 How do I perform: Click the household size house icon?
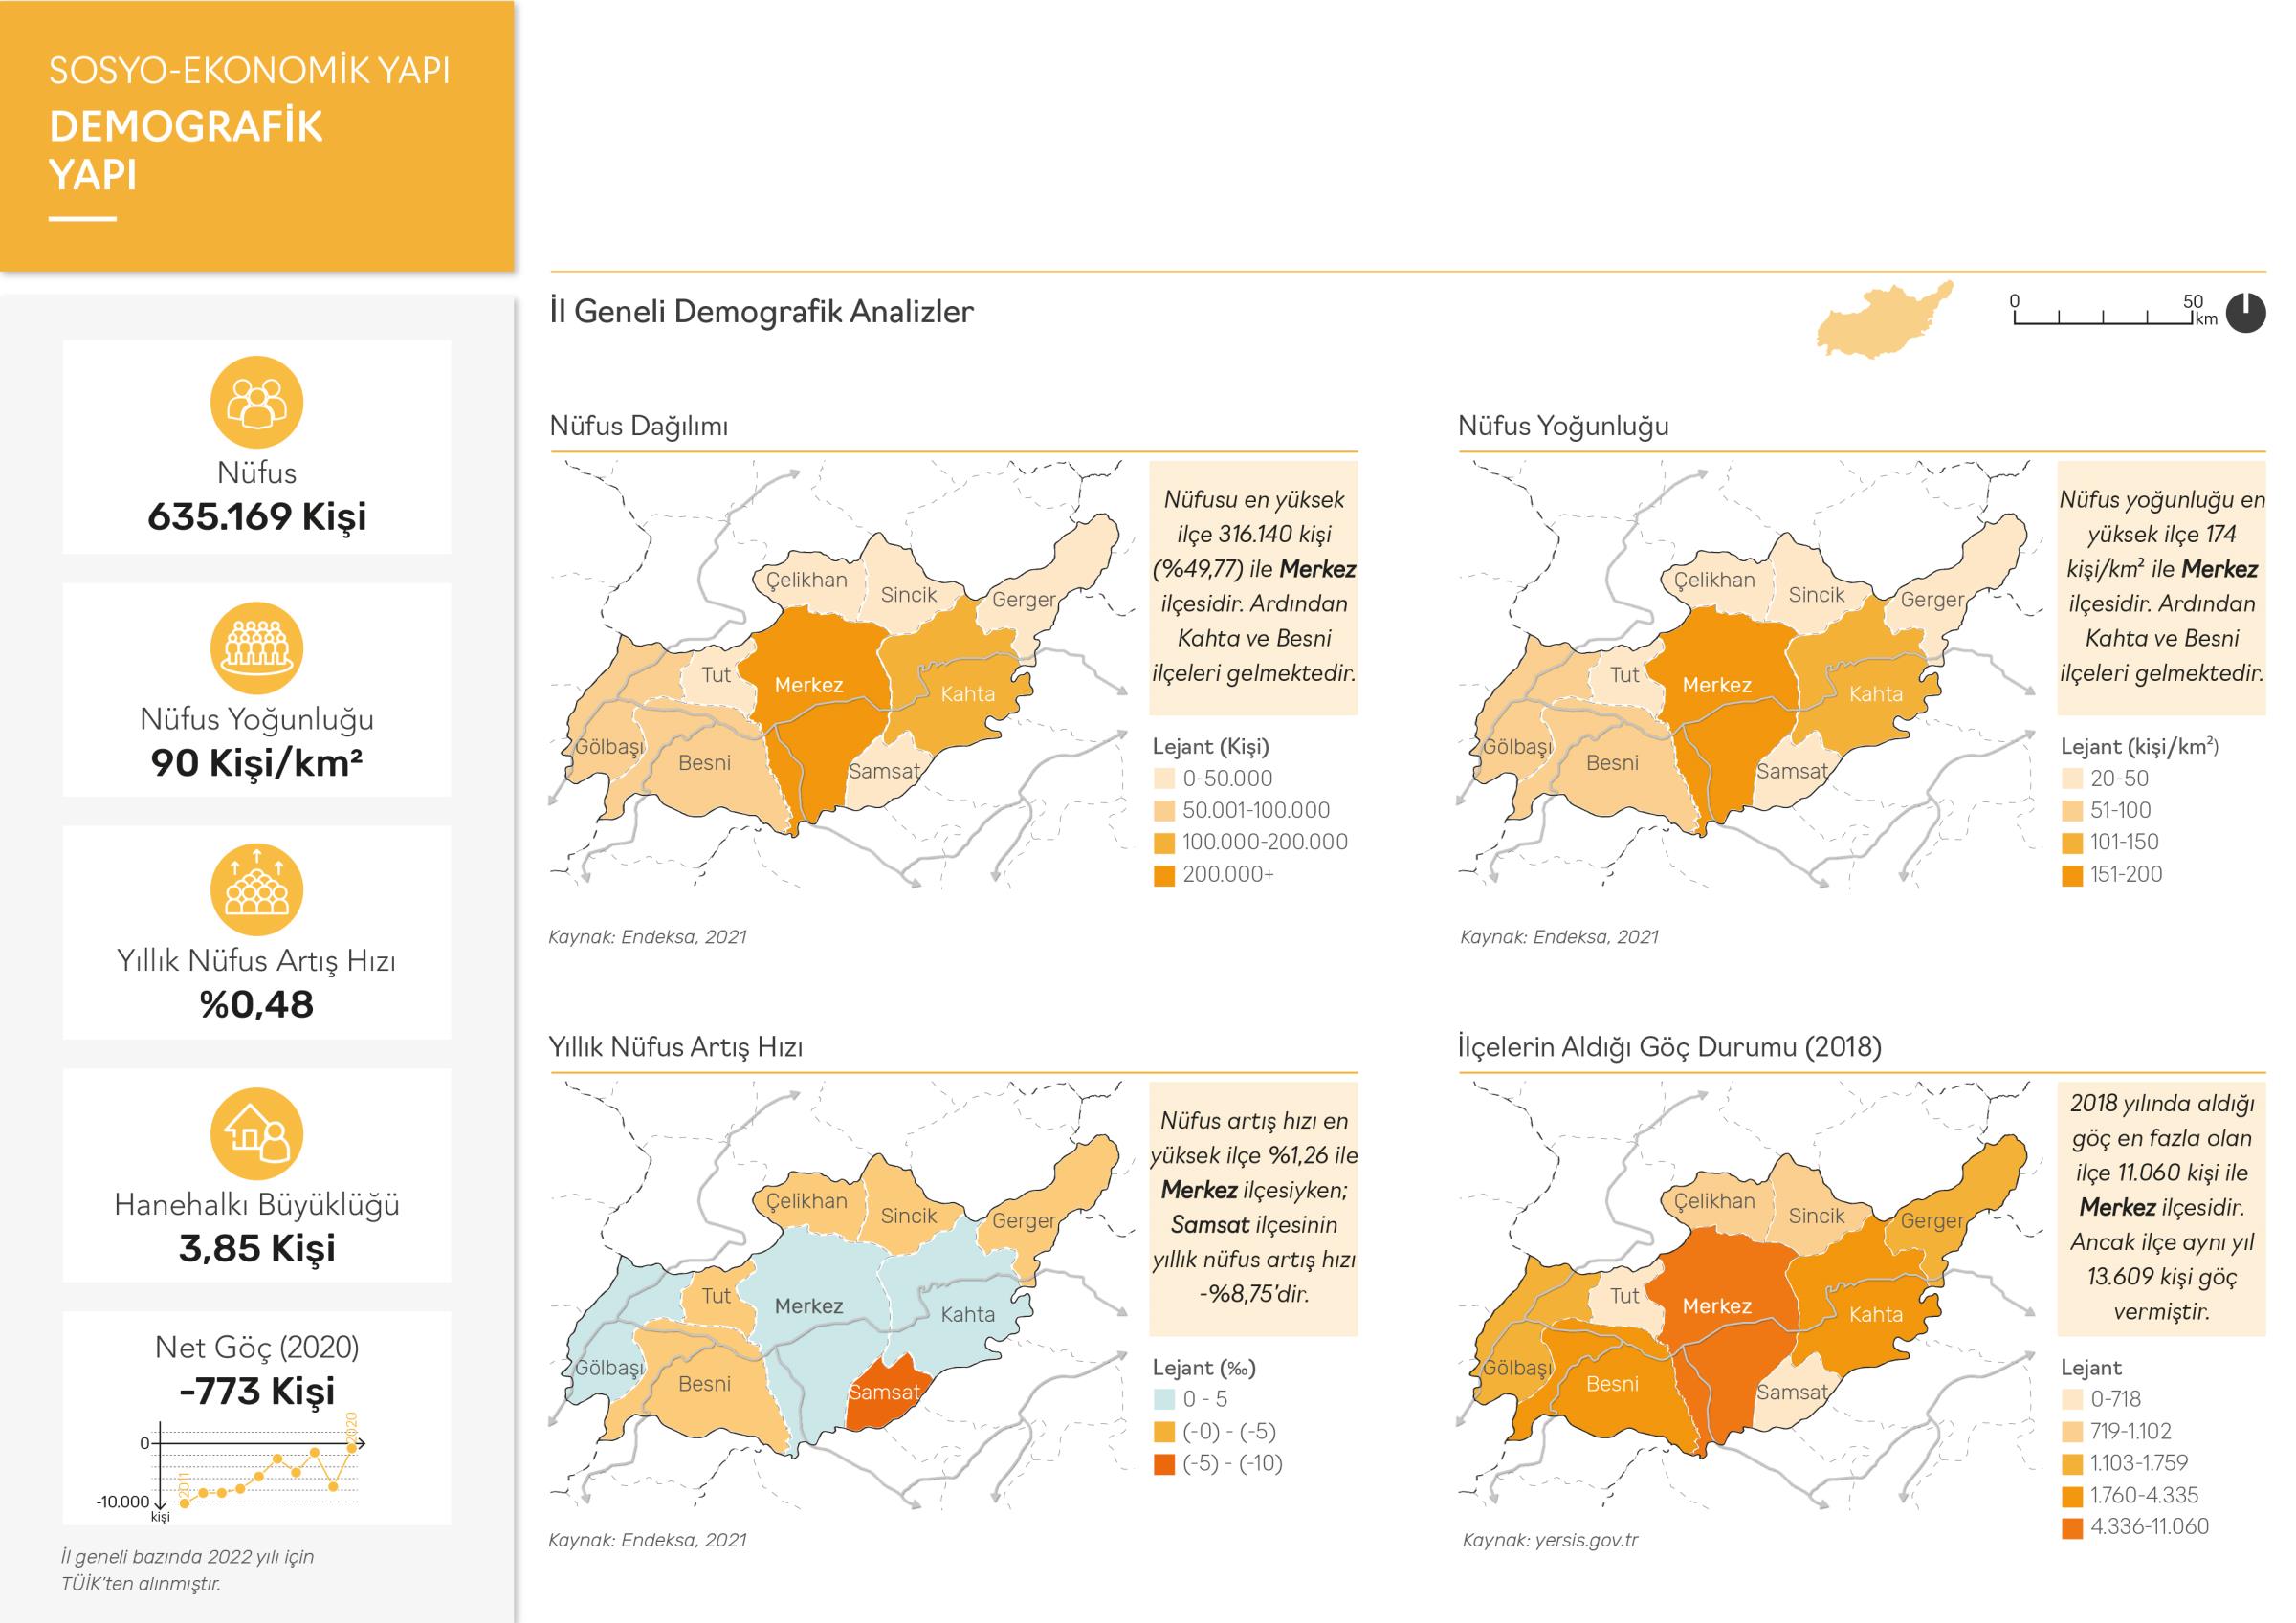(x=256, y=1134)
